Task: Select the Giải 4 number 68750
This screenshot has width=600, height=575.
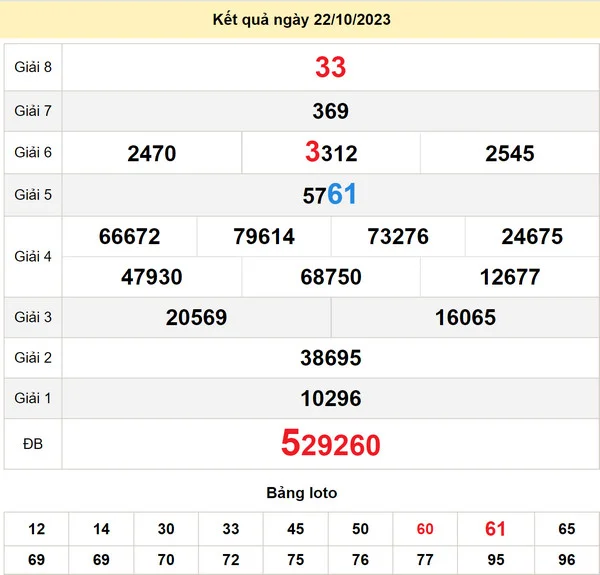Action: [x=330, y=277]
